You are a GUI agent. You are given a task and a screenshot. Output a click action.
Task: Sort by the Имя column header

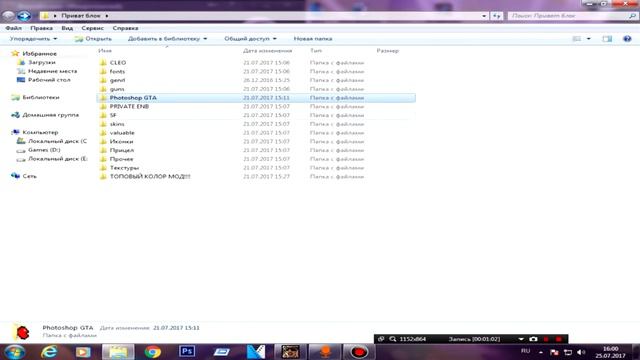coord(105,51)
